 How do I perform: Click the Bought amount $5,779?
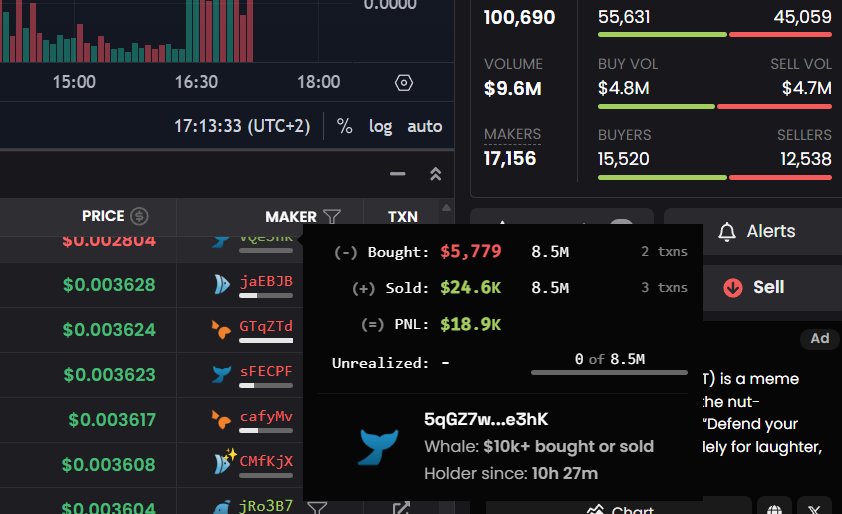tap(470, 251)
